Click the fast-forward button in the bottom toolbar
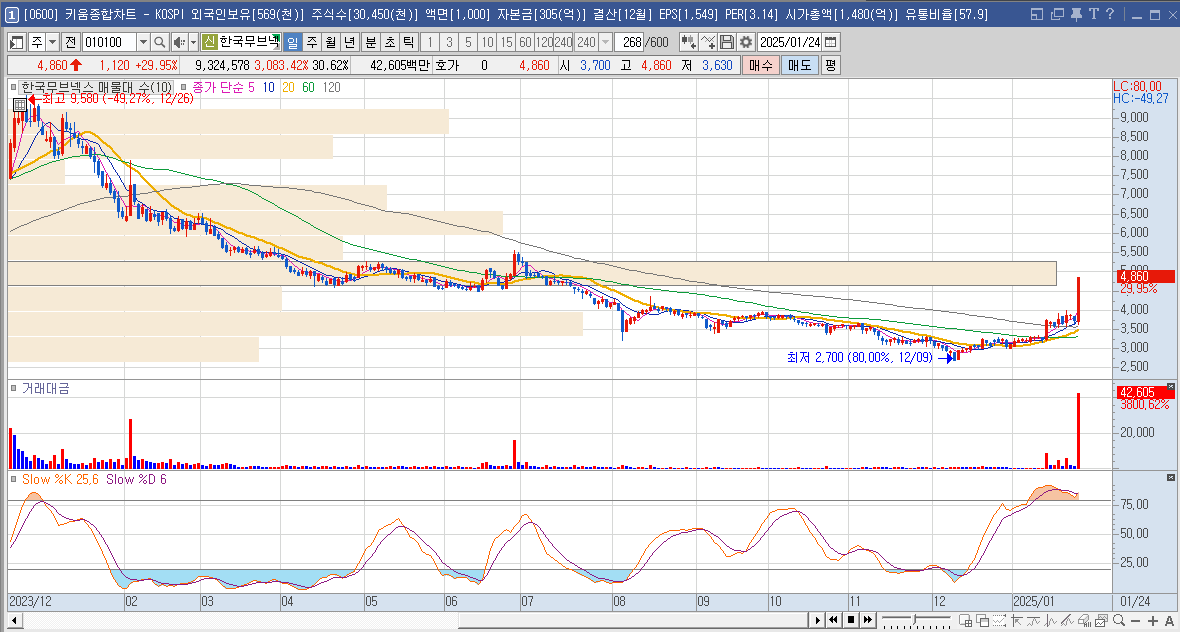 coord(868,620)
